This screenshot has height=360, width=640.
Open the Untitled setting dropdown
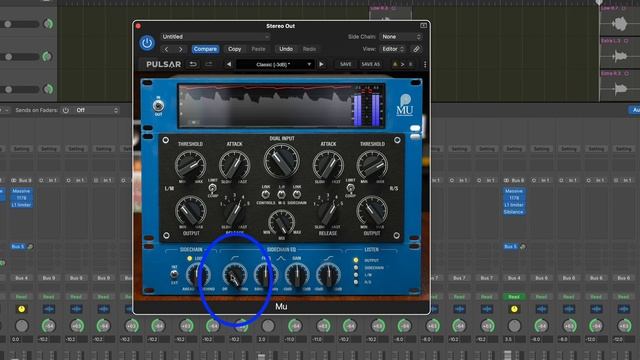[x=215, y=37]
